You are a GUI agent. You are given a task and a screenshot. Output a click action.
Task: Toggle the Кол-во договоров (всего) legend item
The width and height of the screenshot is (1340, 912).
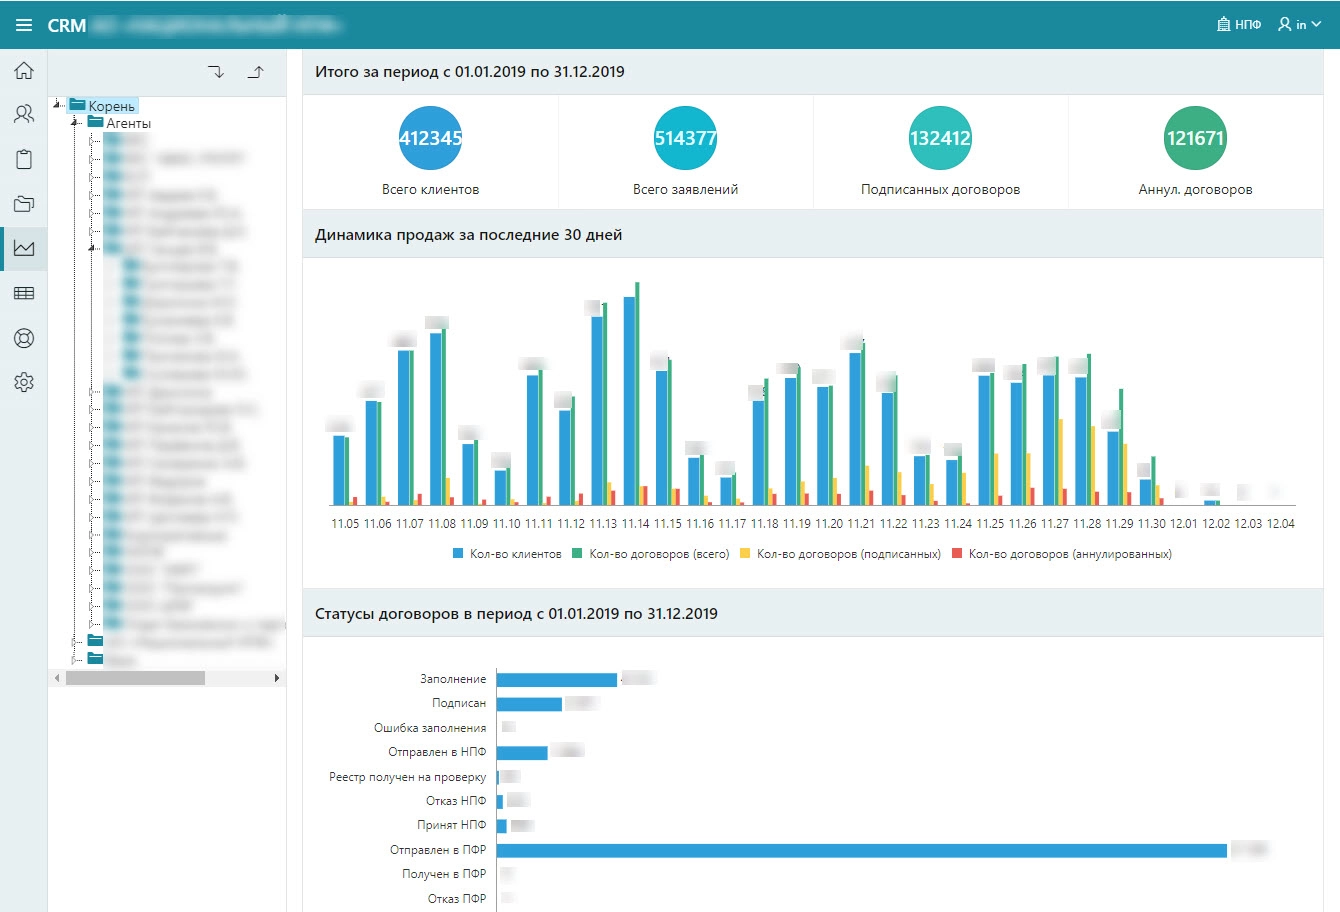point(651,553)
